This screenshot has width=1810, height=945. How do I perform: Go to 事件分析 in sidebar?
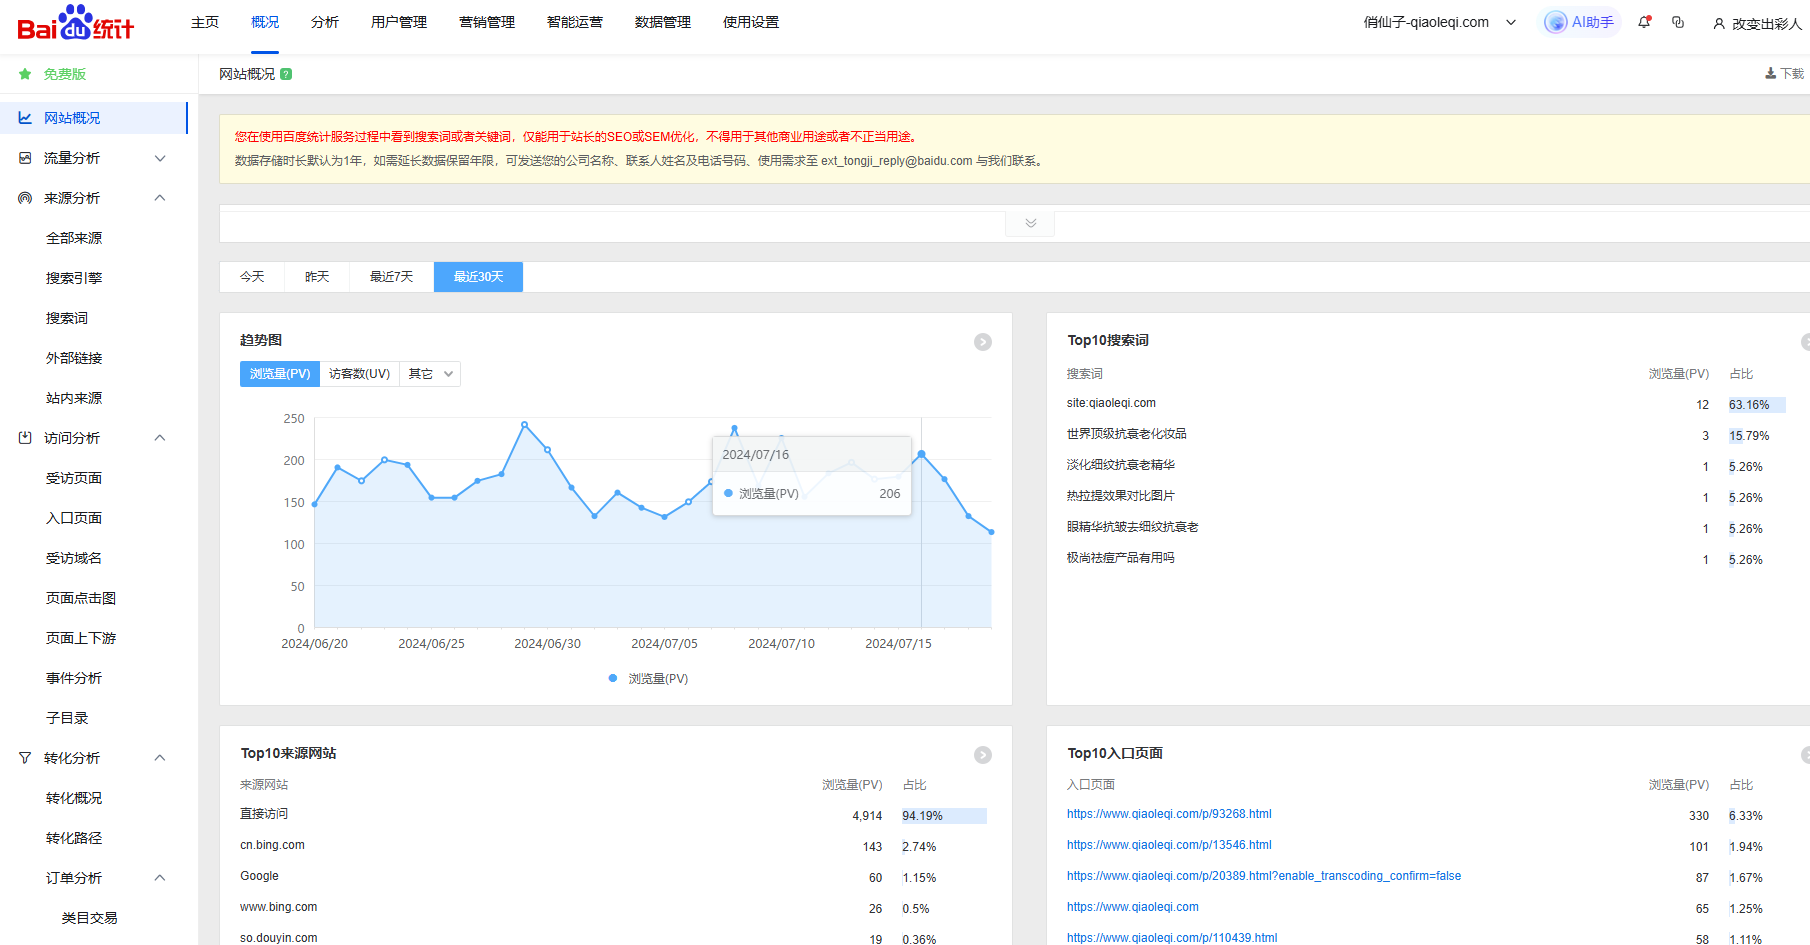point(74,678)
